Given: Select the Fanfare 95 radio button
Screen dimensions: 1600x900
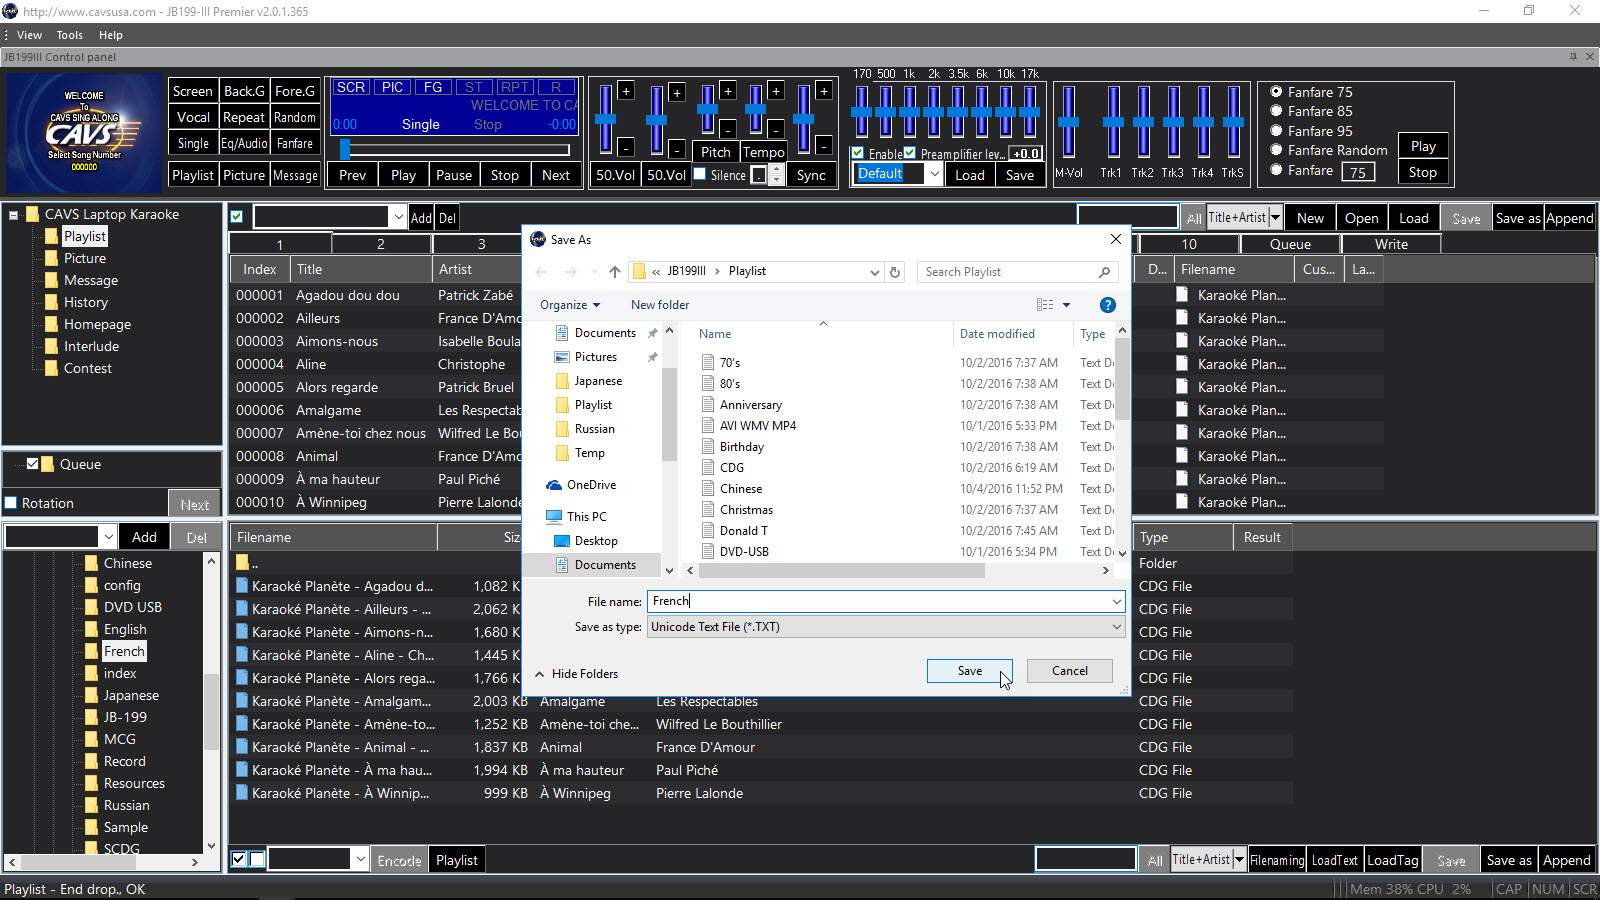Looking at the screenshot, I should pyautogui.click(x=1276, y=131).
